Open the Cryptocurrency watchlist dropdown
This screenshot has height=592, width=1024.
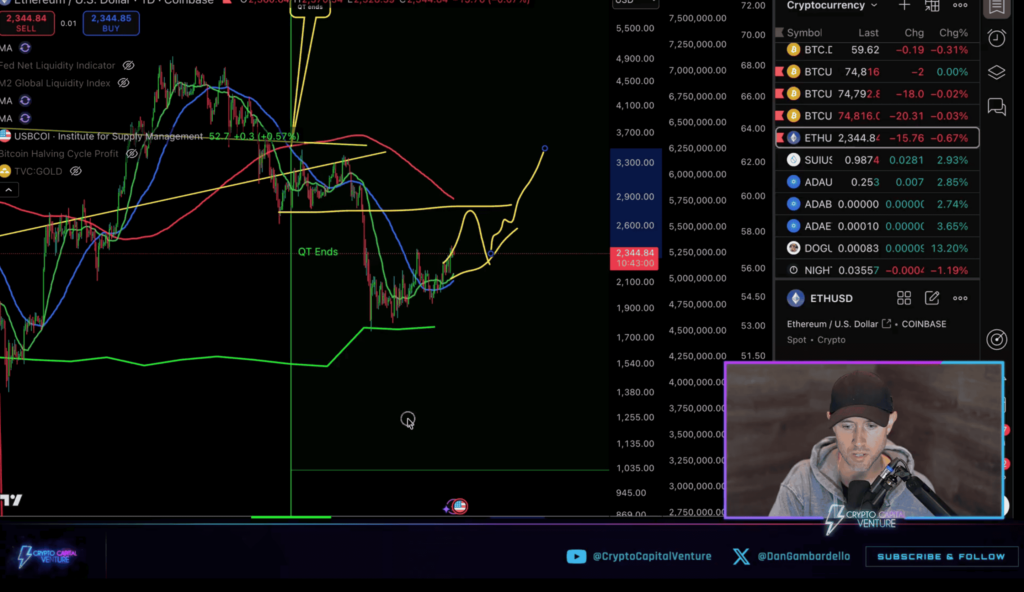coord(831,5)
